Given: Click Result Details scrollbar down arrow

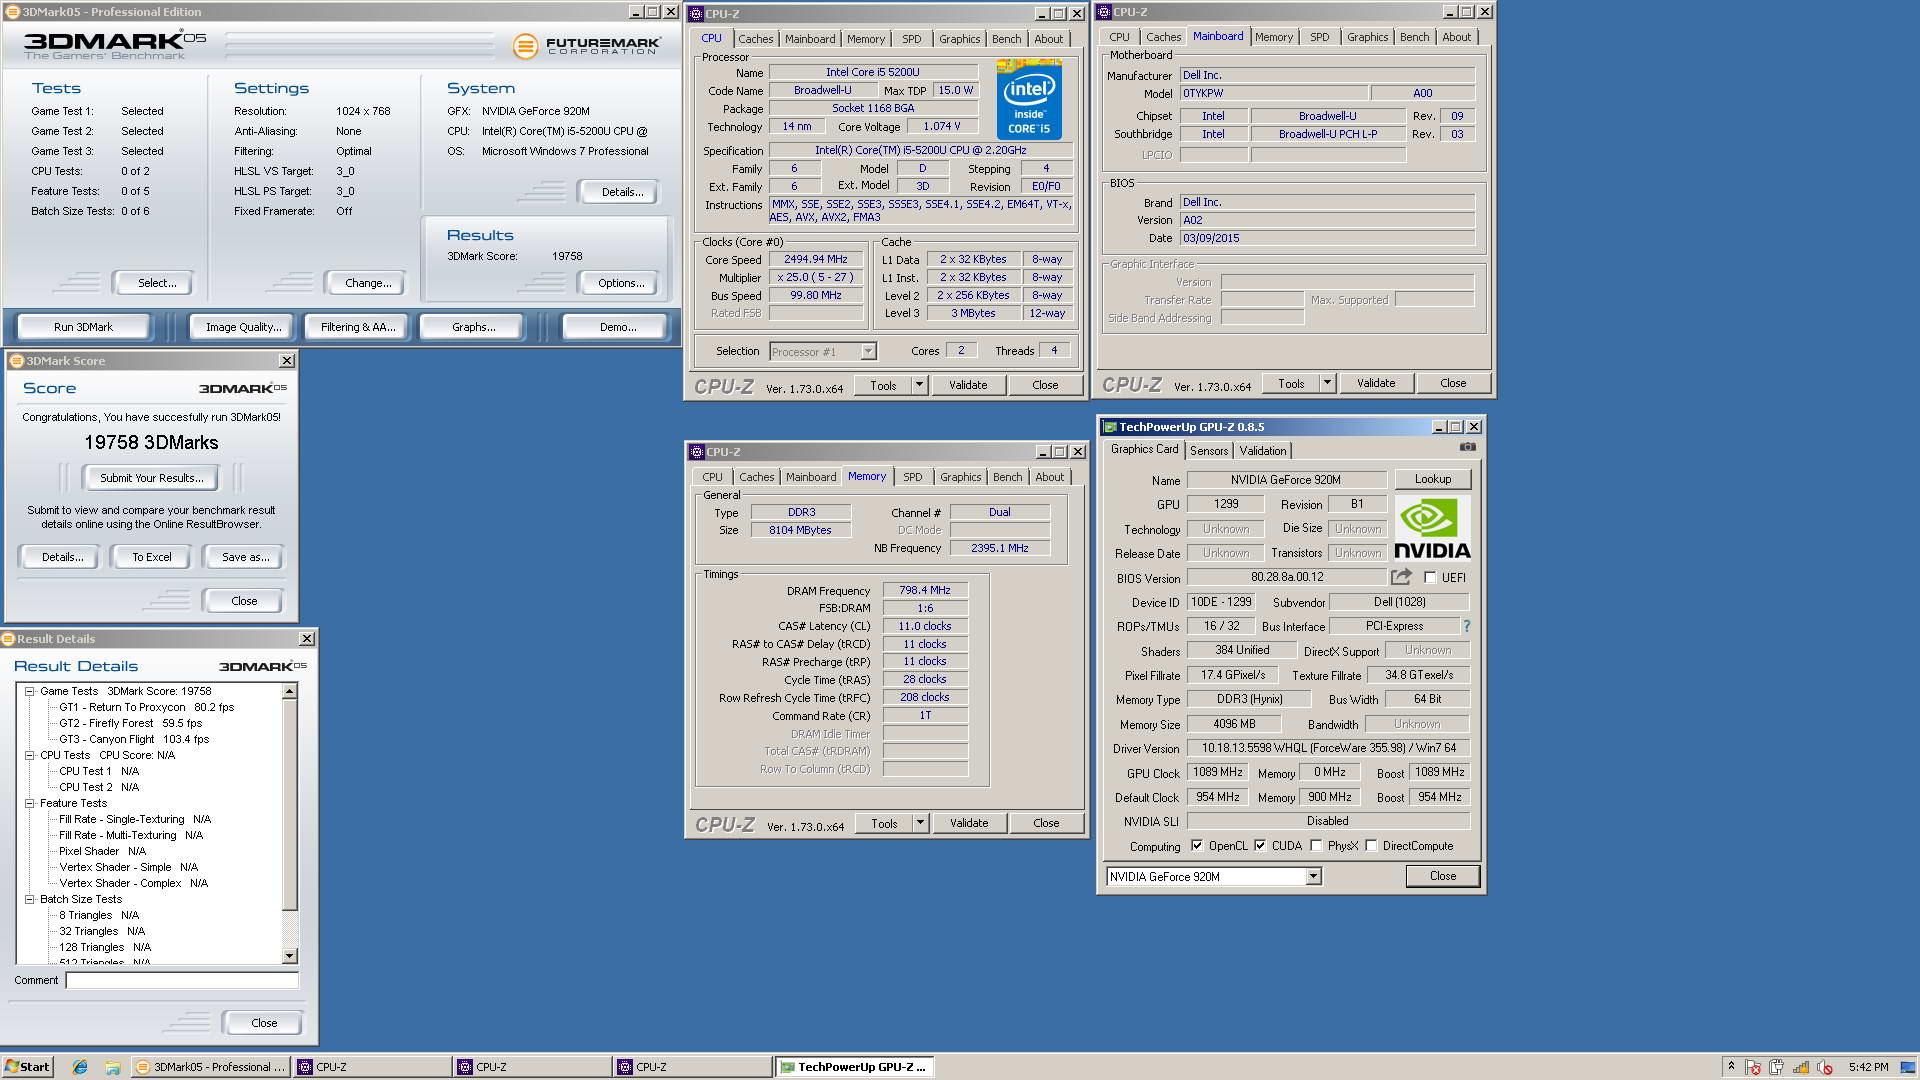Looking at the screenshot, I should point(290,956).
